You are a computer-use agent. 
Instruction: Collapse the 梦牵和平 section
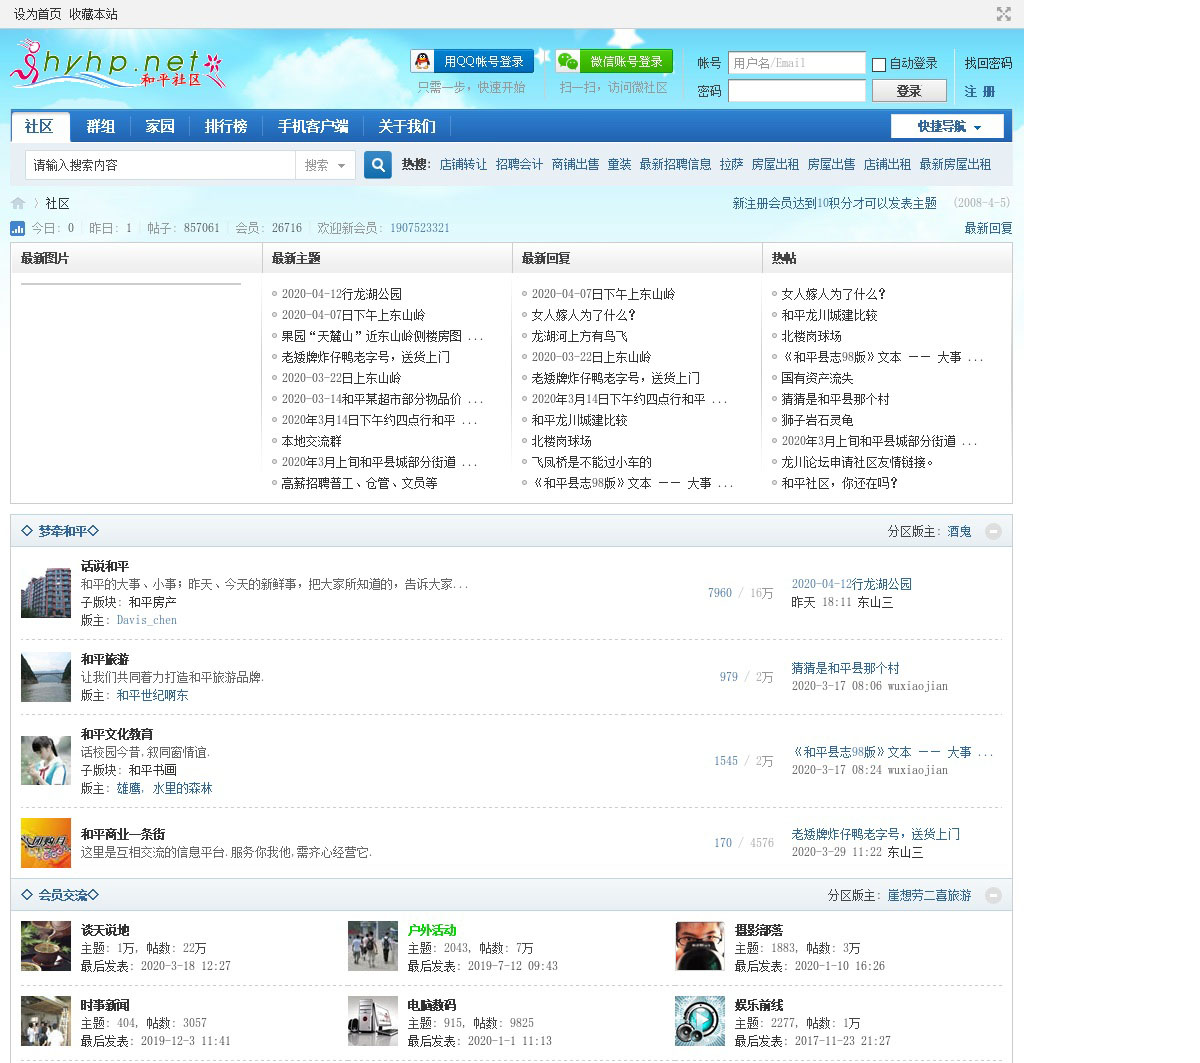point(993,531)
